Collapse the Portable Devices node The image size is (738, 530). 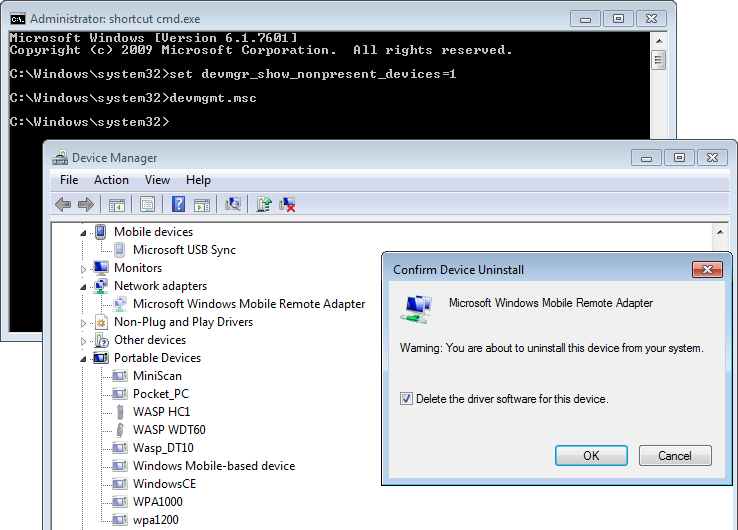(83, 359)
